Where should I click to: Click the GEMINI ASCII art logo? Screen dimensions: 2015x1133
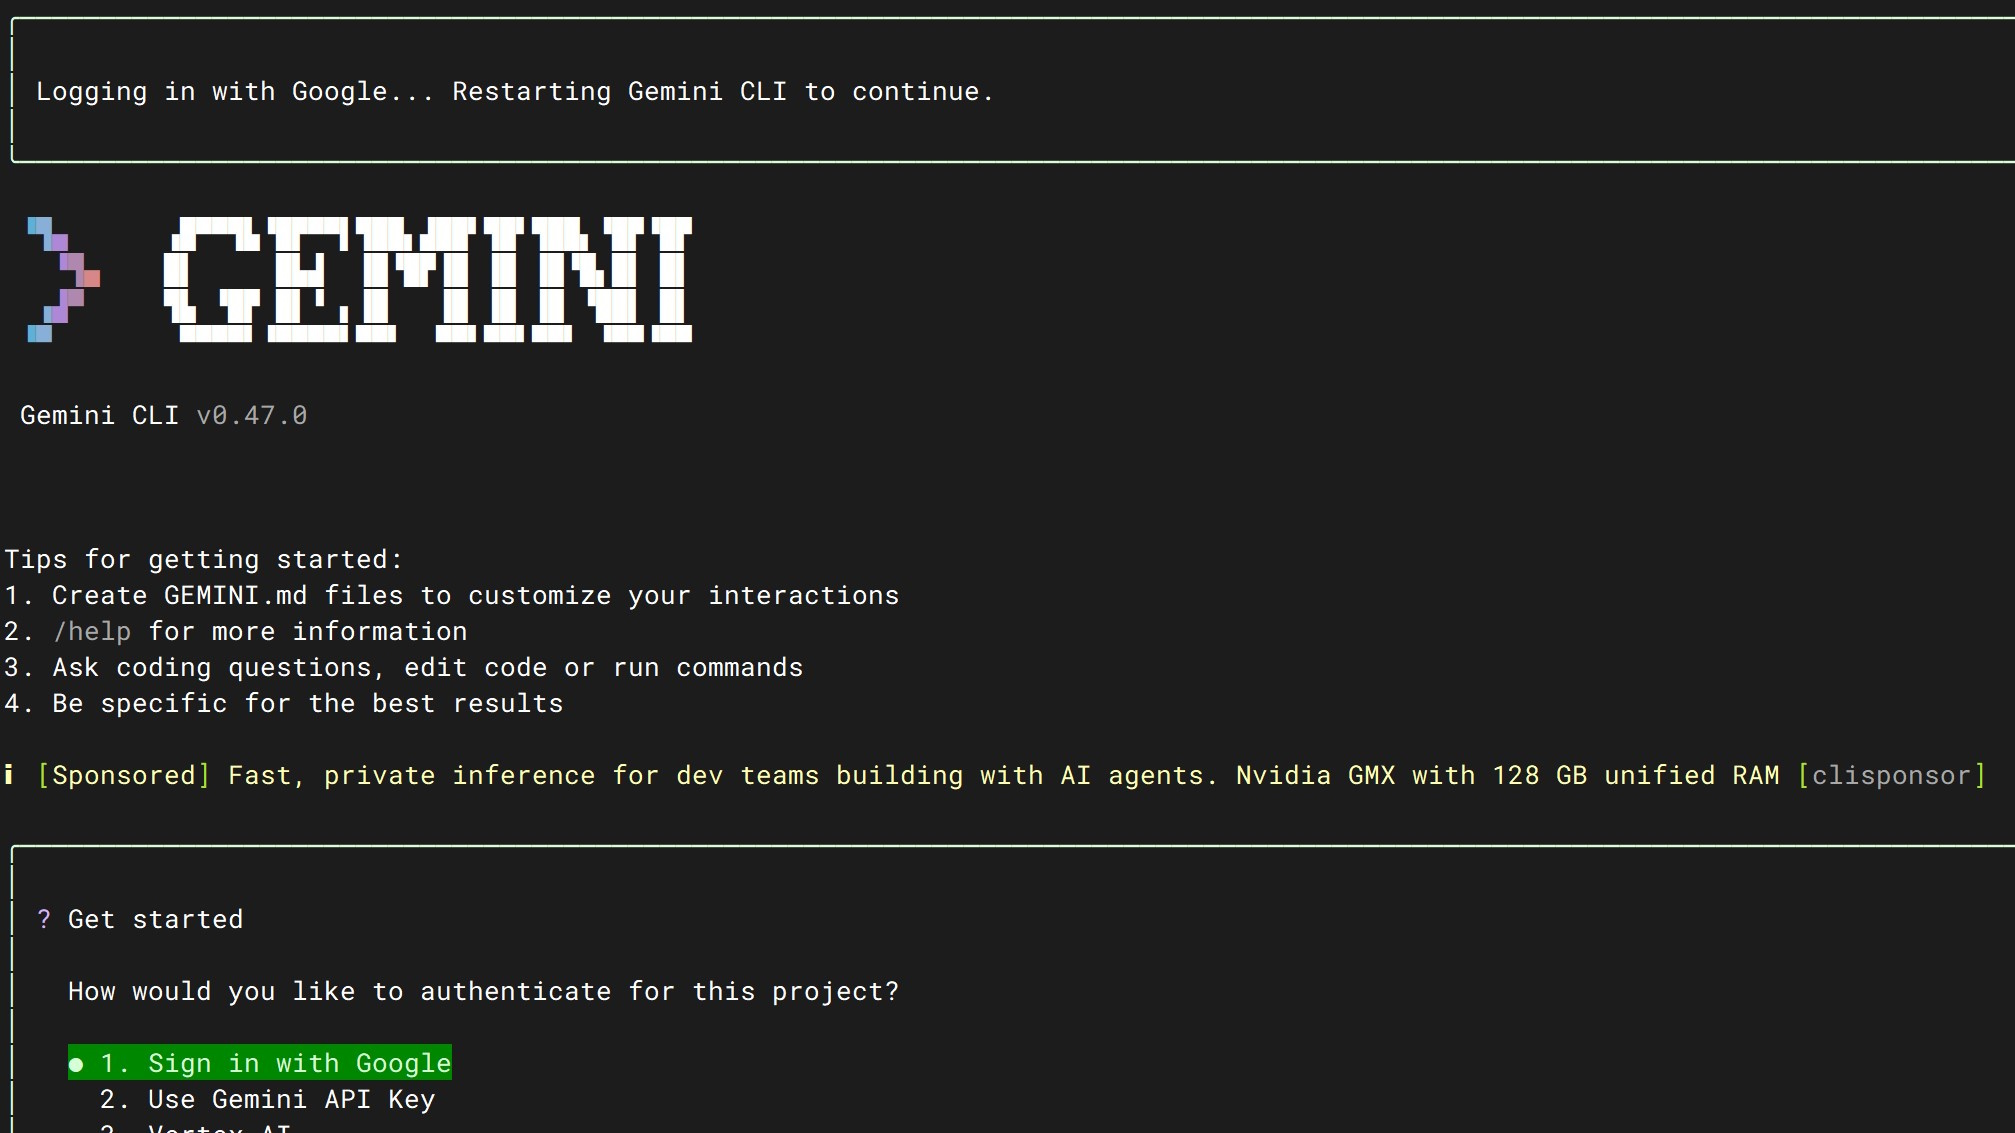(x=428, y=279)
